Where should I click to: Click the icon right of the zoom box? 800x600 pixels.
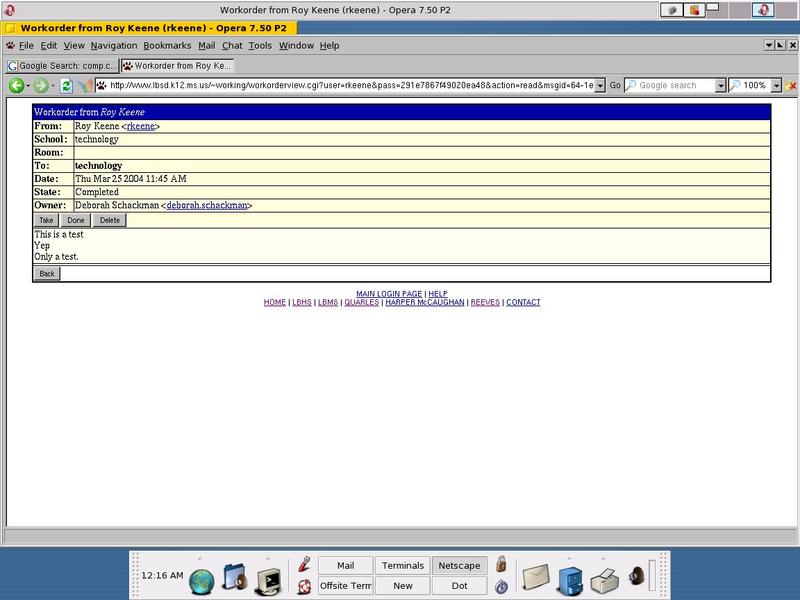(791, 85)
